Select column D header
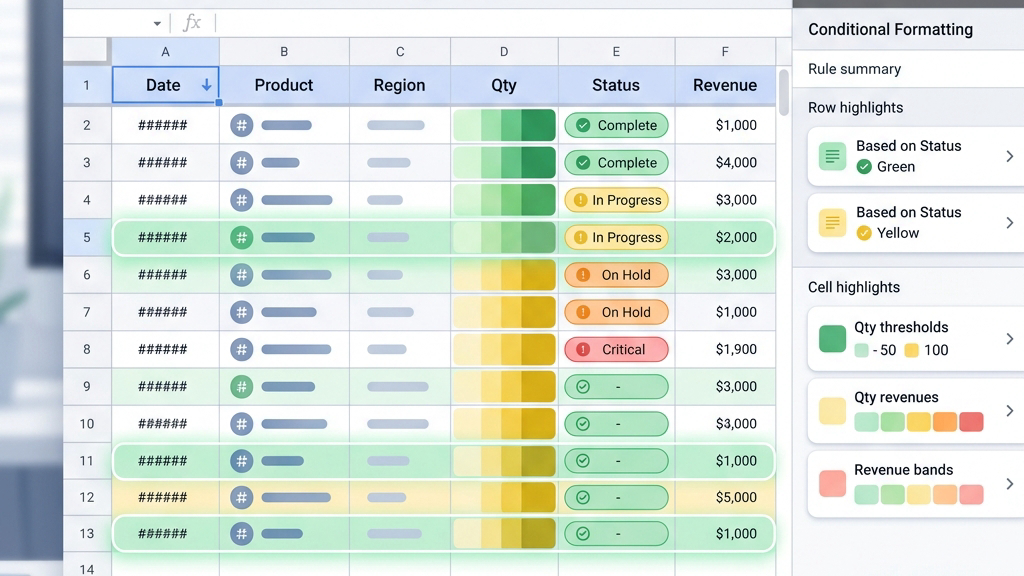1024x576 pixels. pyautogui.click(x=504, y=52)
